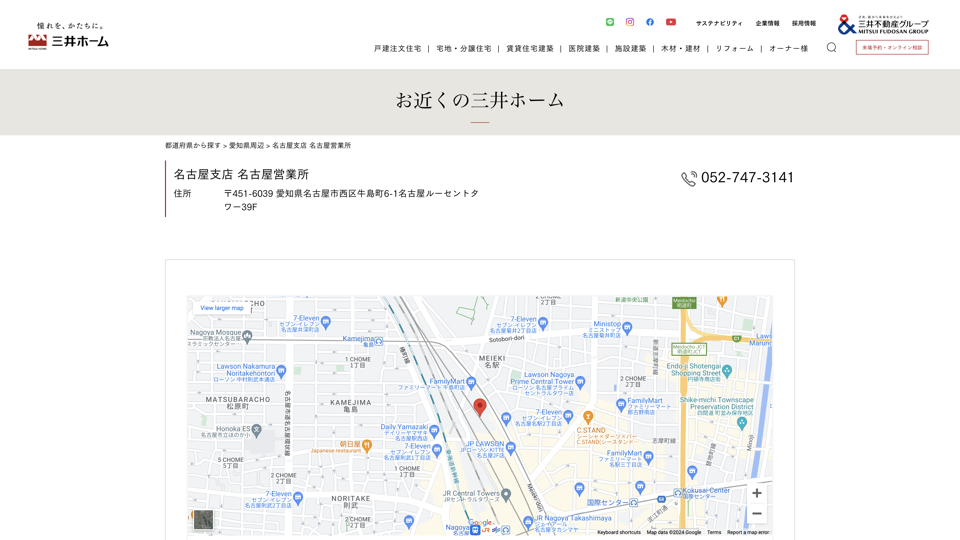
Task: Switch to satellite imagery thumbnail
Action: [203, 520]
